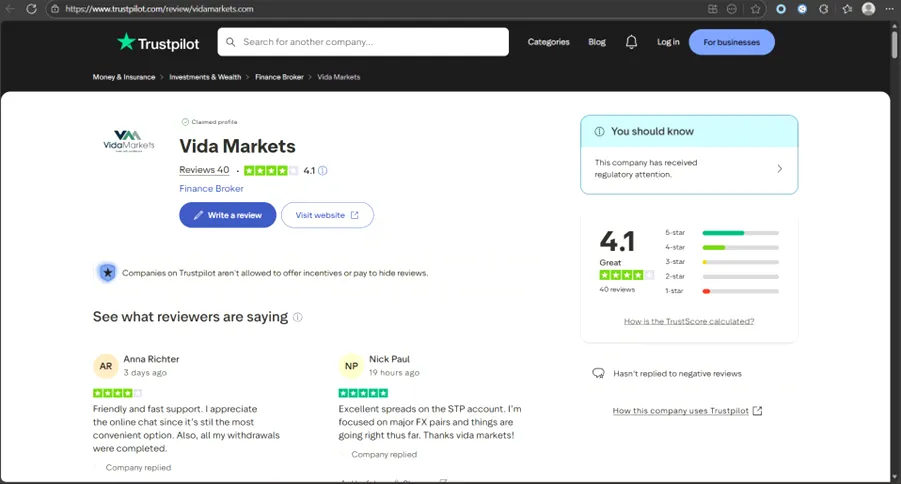Click the browser refresh icon
The height and width of the screenshot is (484, 901).
coord(31,9)
